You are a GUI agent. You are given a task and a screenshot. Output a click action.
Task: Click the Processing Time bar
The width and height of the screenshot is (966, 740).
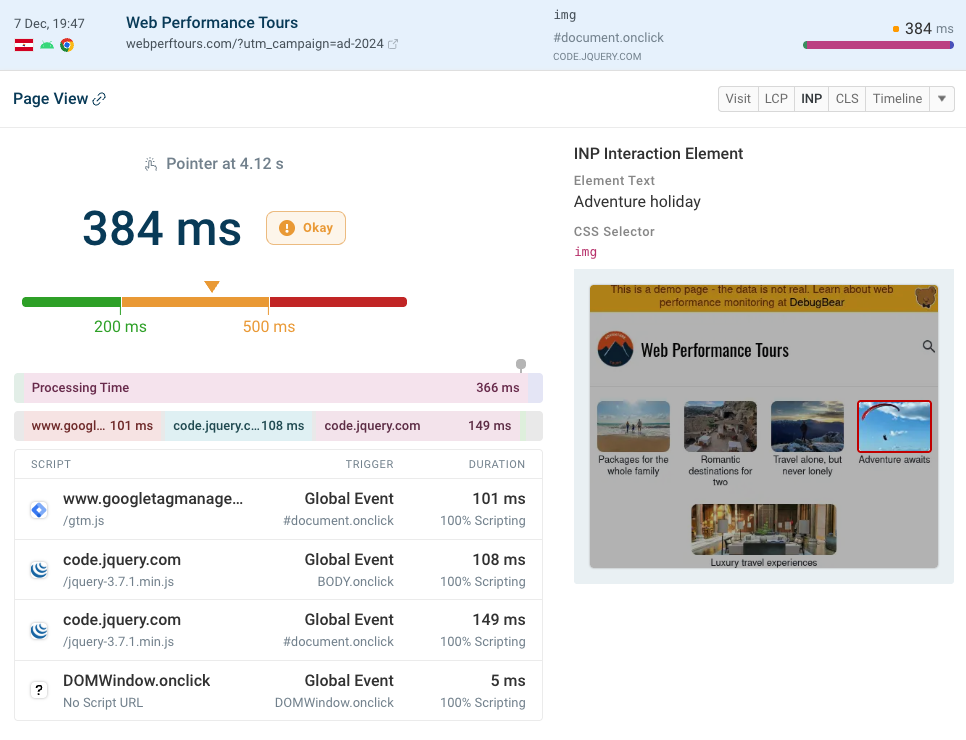point(270,388)
